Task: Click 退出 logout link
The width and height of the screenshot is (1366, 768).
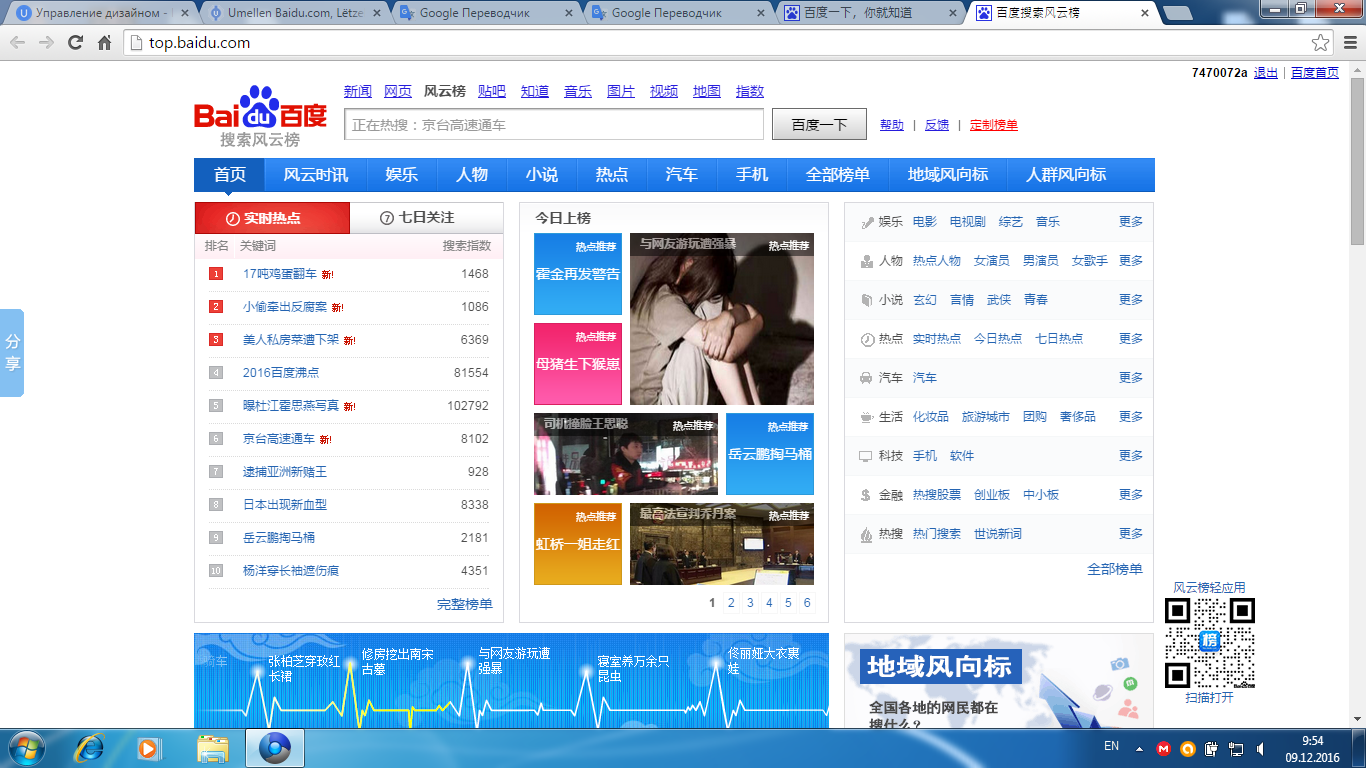Action: coord(1266,72)
